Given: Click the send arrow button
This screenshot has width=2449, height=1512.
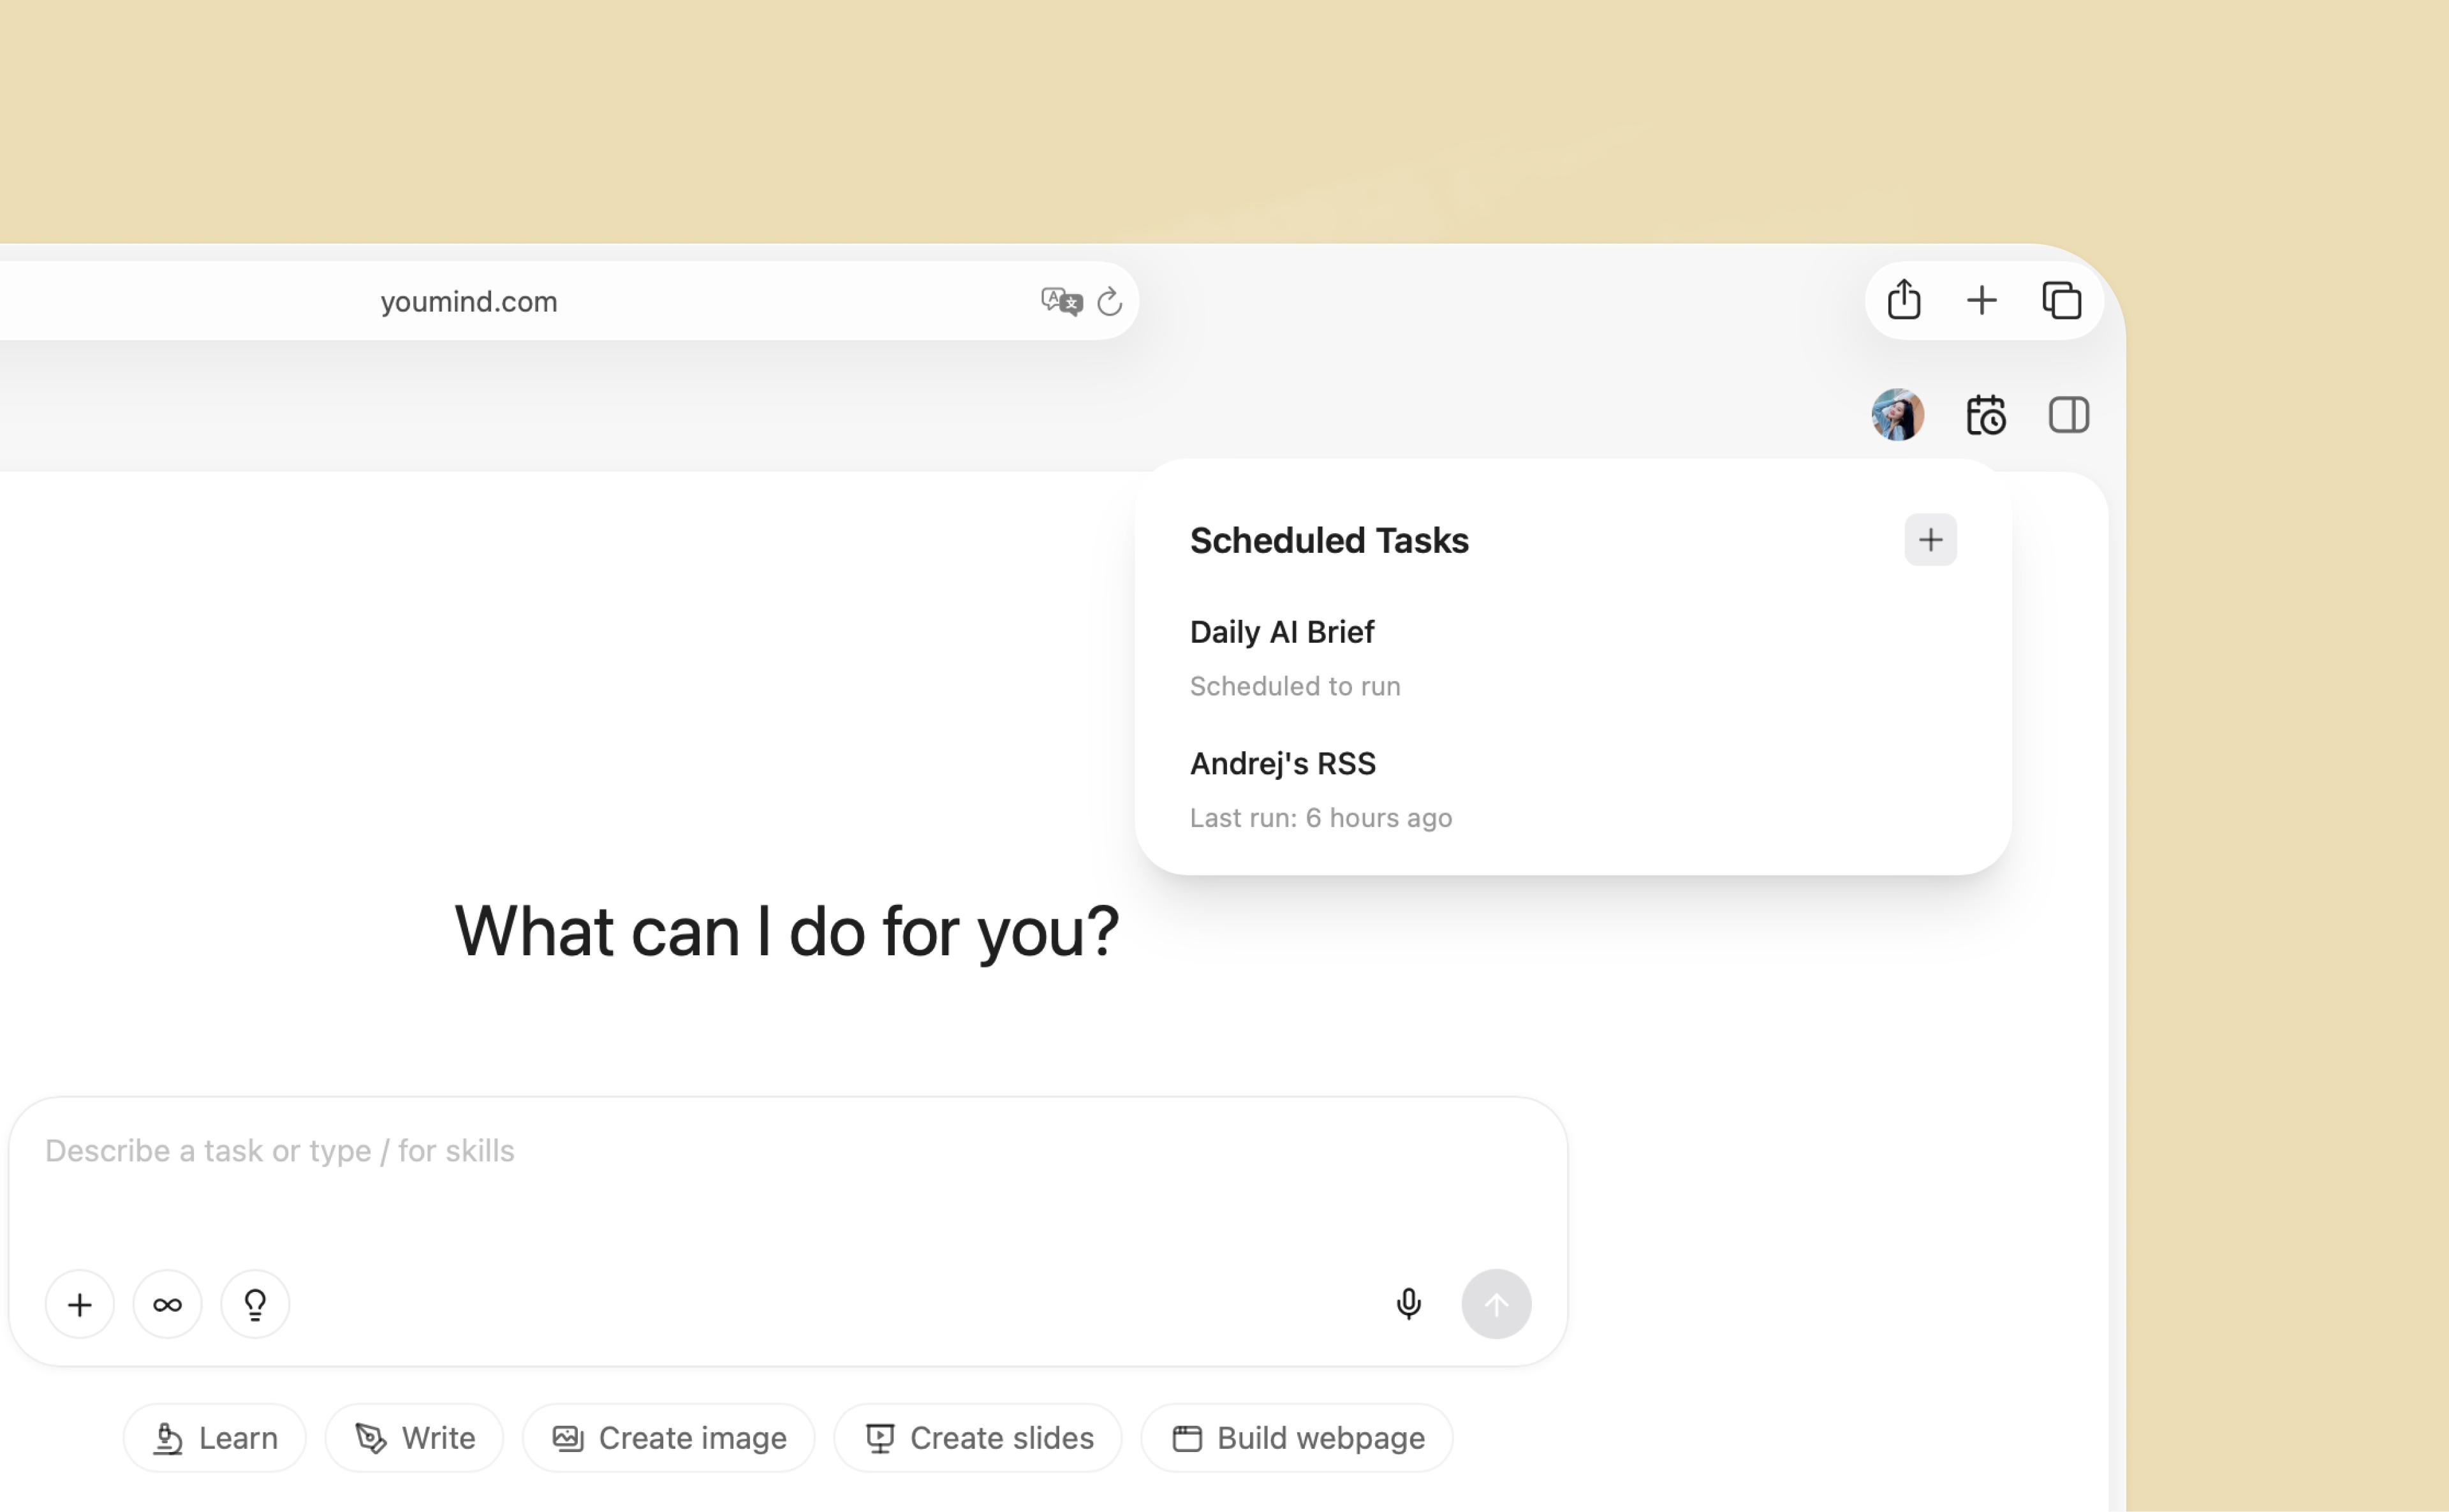Looking at the screenshot, I should (x=1495, y=1304).
